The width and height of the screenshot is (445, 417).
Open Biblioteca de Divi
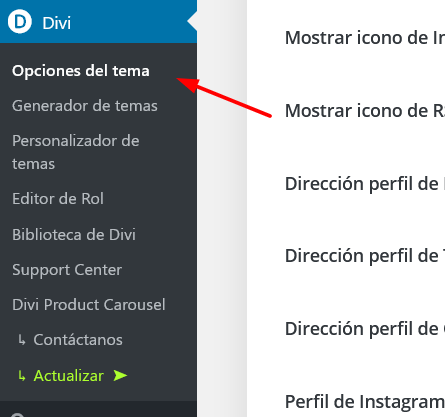(x=74, y=234)
